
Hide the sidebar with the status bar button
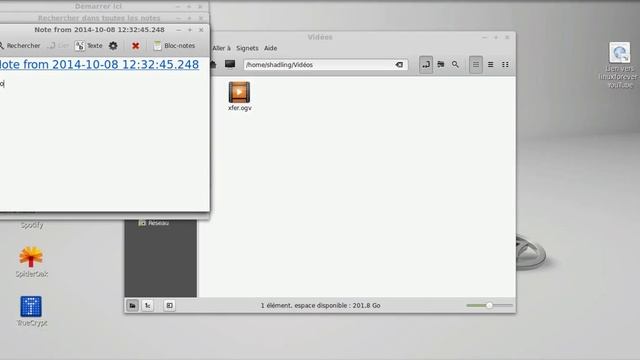click(x=169, y=305)
